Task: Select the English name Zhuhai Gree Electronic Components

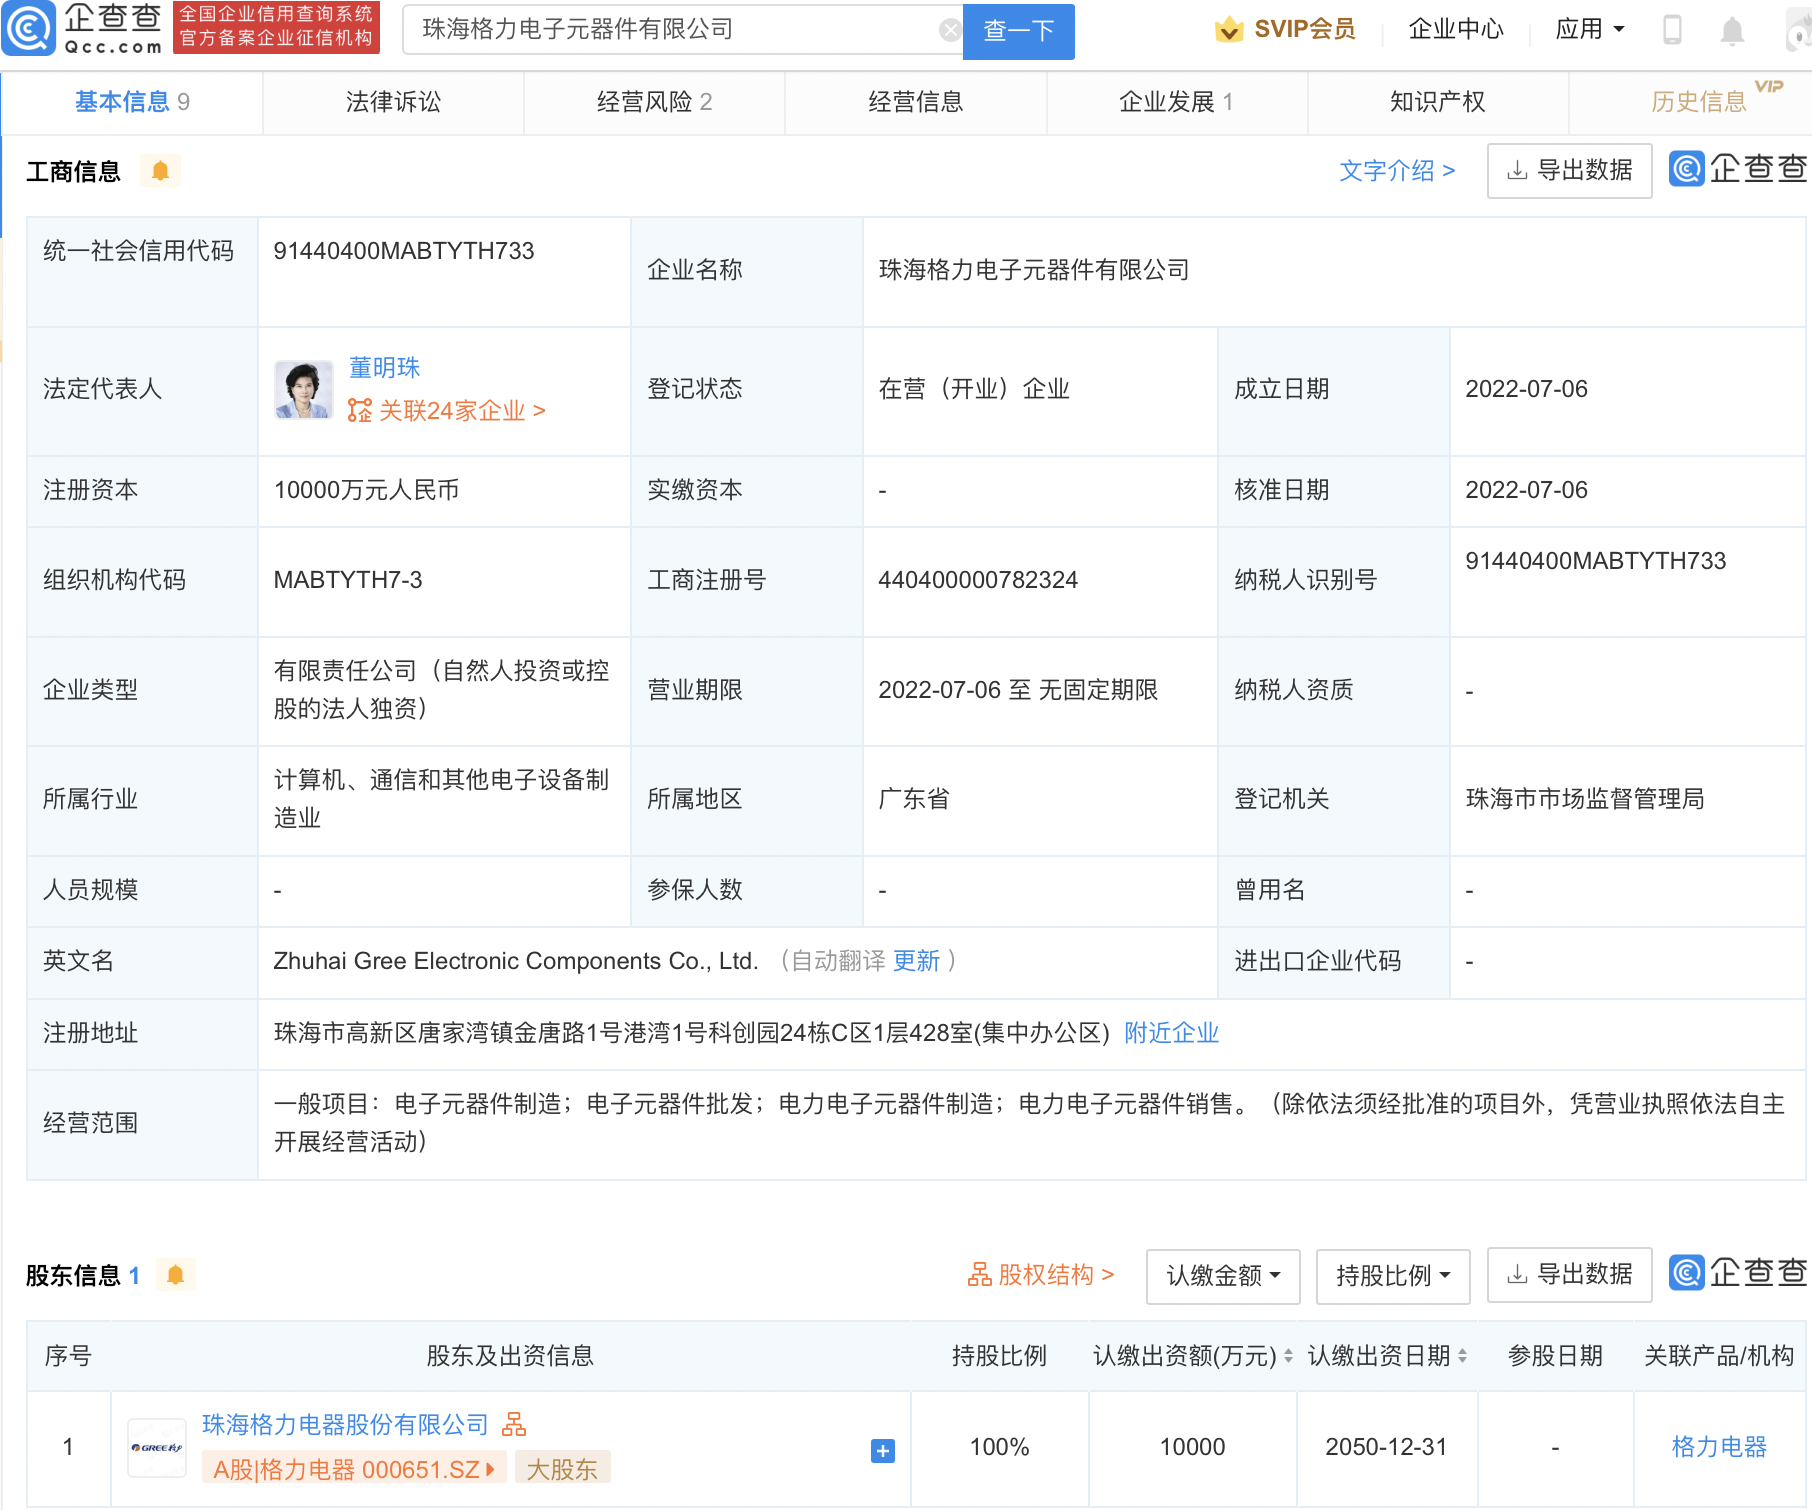Action: [x=516, y=961]
